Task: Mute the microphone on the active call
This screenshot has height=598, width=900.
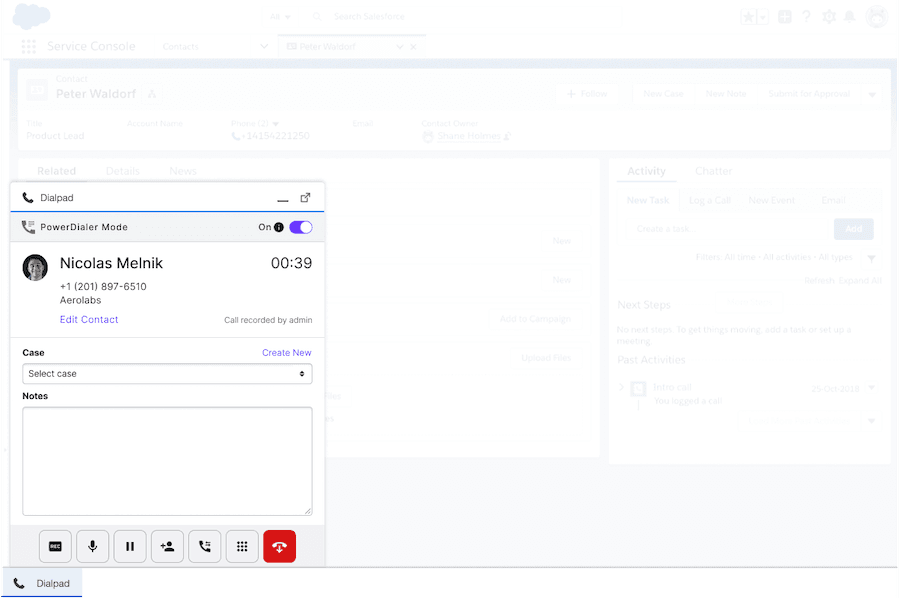Action: click(x=92, y=546)
